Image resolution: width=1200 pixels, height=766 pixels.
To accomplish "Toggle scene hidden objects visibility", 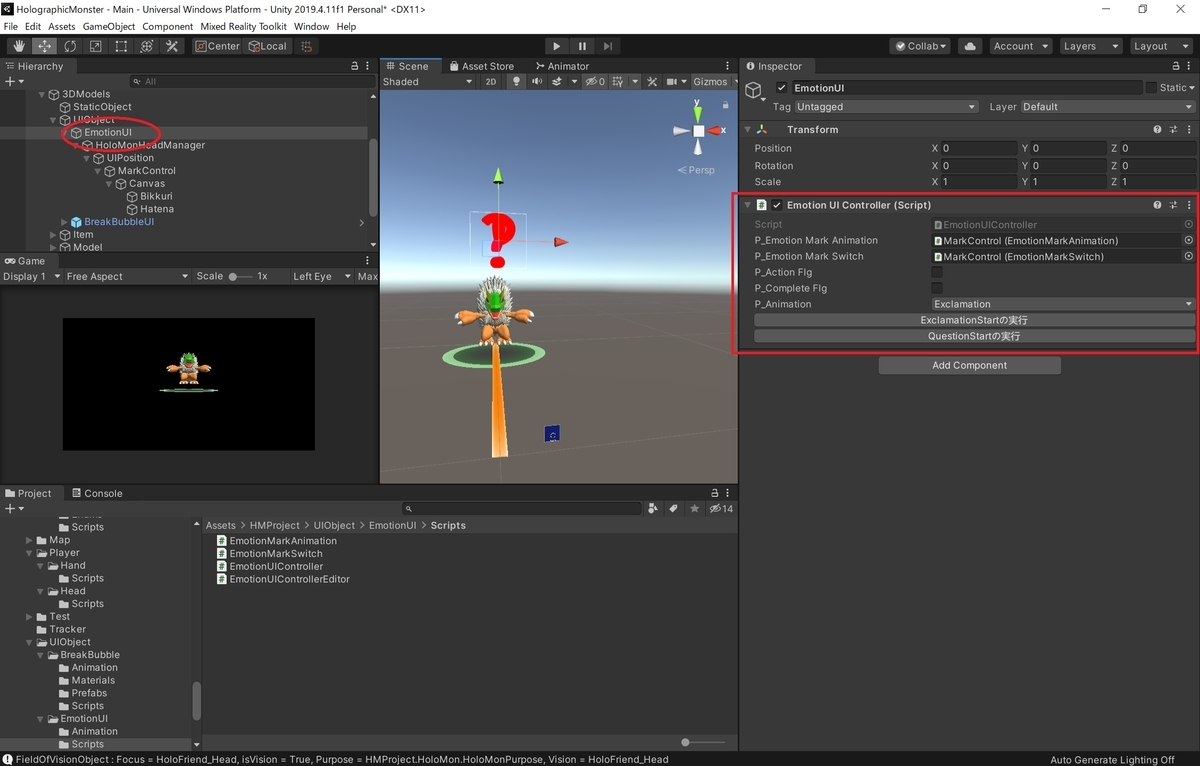I will pyautogui.click(x=595, y=81).
